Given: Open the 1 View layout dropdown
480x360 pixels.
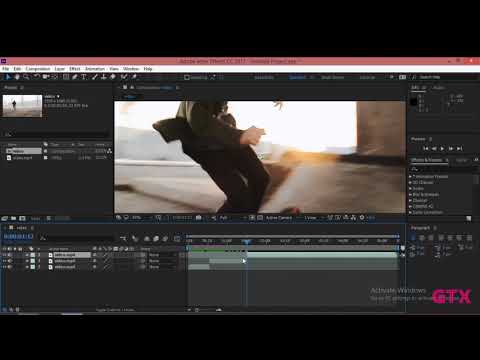Looking at the screenshot, I should (313, 218).
